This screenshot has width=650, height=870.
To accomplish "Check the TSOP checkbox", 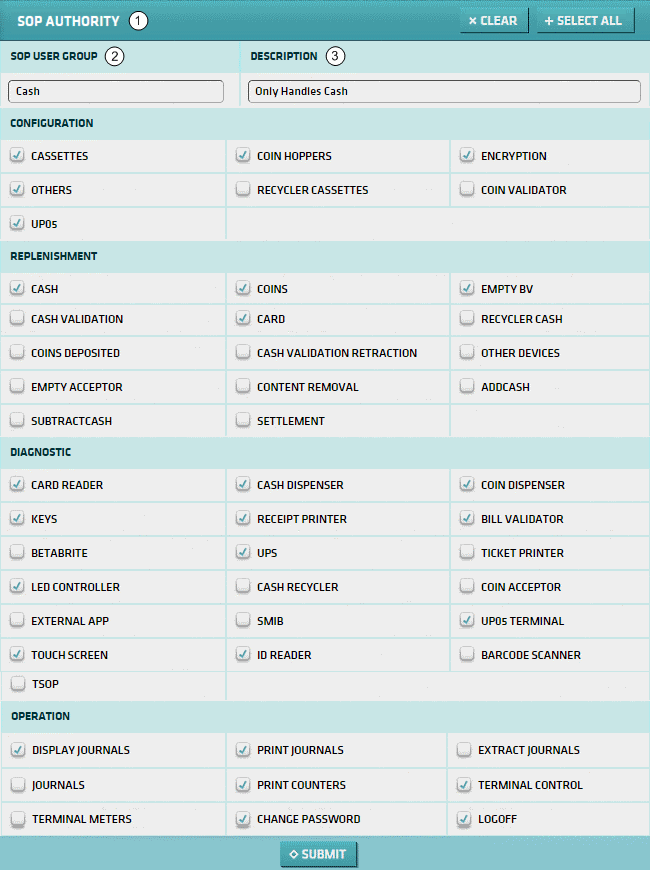I will (x=17, y=685).
